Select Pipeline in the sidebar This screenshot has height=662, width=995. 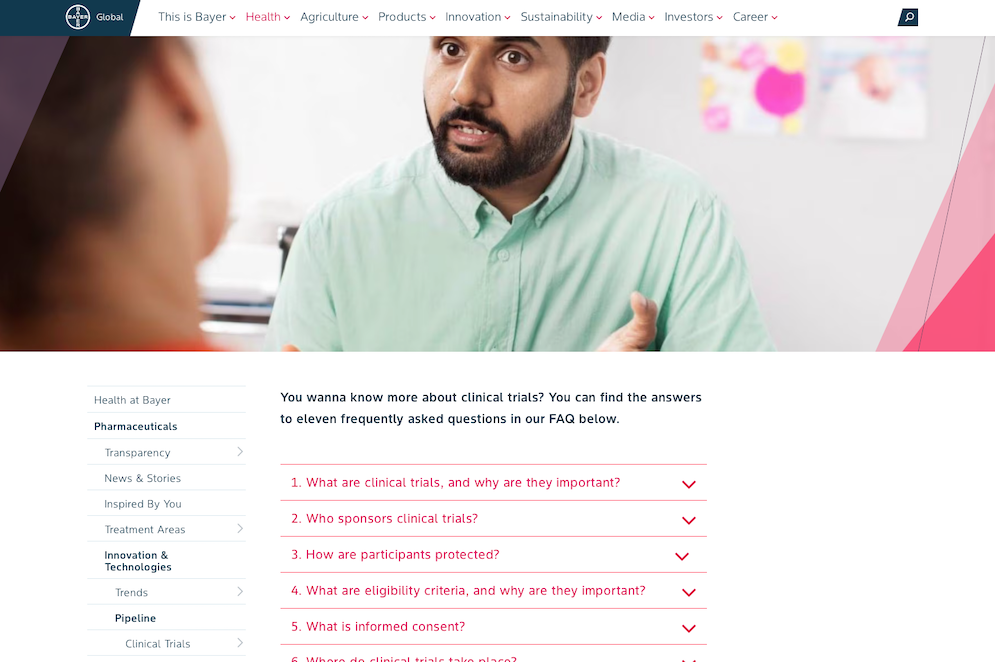pyautogui.click(x=135, y=618)
